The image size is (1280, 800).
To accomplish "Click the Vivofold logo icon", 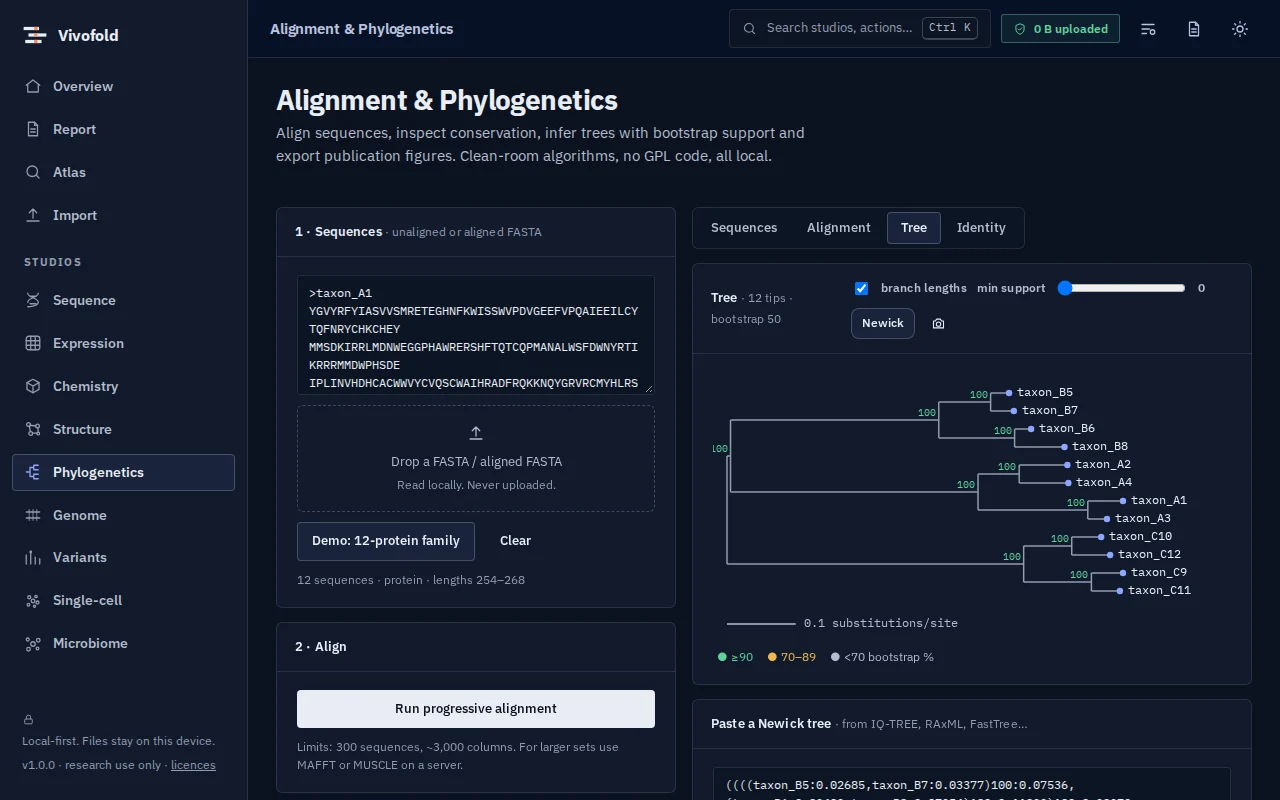I will pyautogui.click(x=35, y=35).
